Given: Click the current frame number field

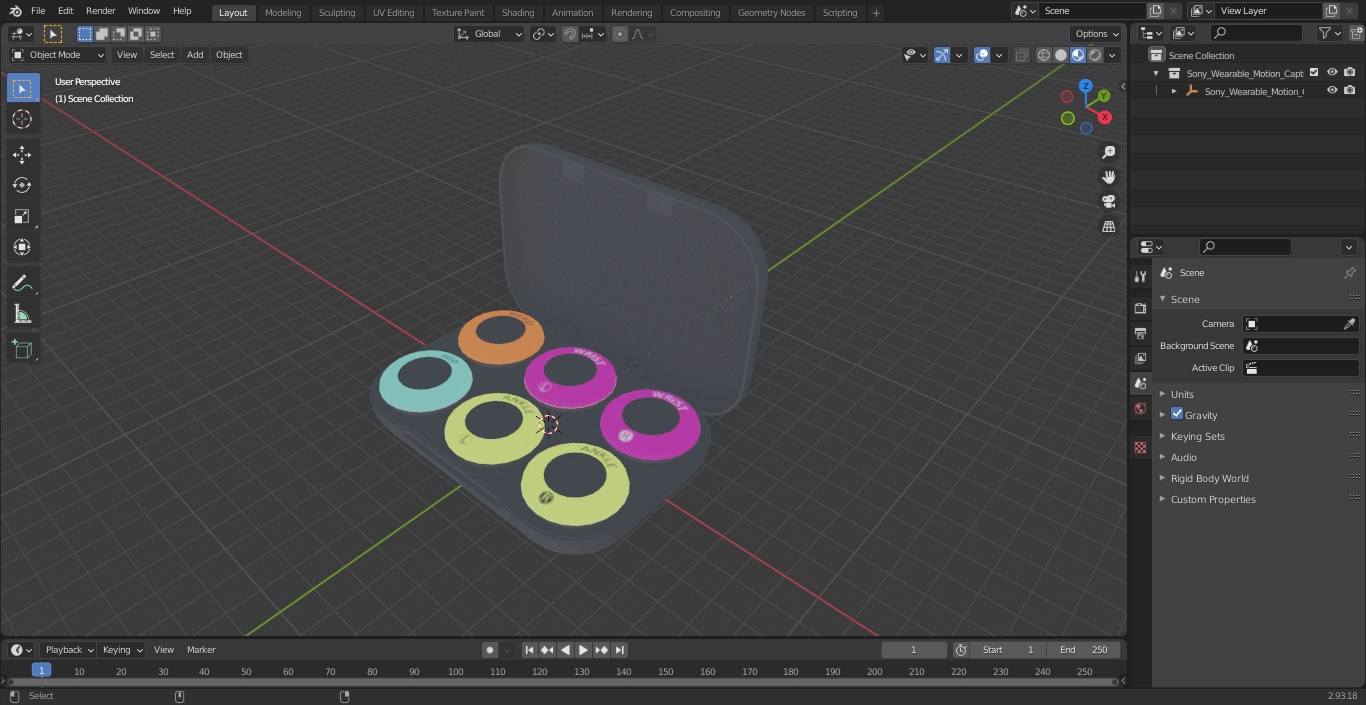Looking at the screenshot, I should [x=913, y=650].
